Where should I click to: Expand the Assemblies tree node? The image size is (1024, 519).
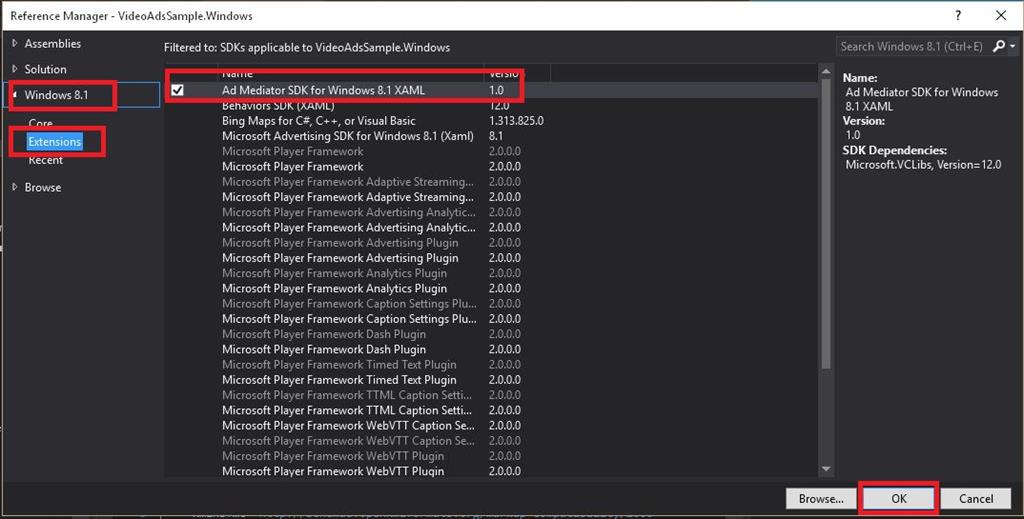14,43
